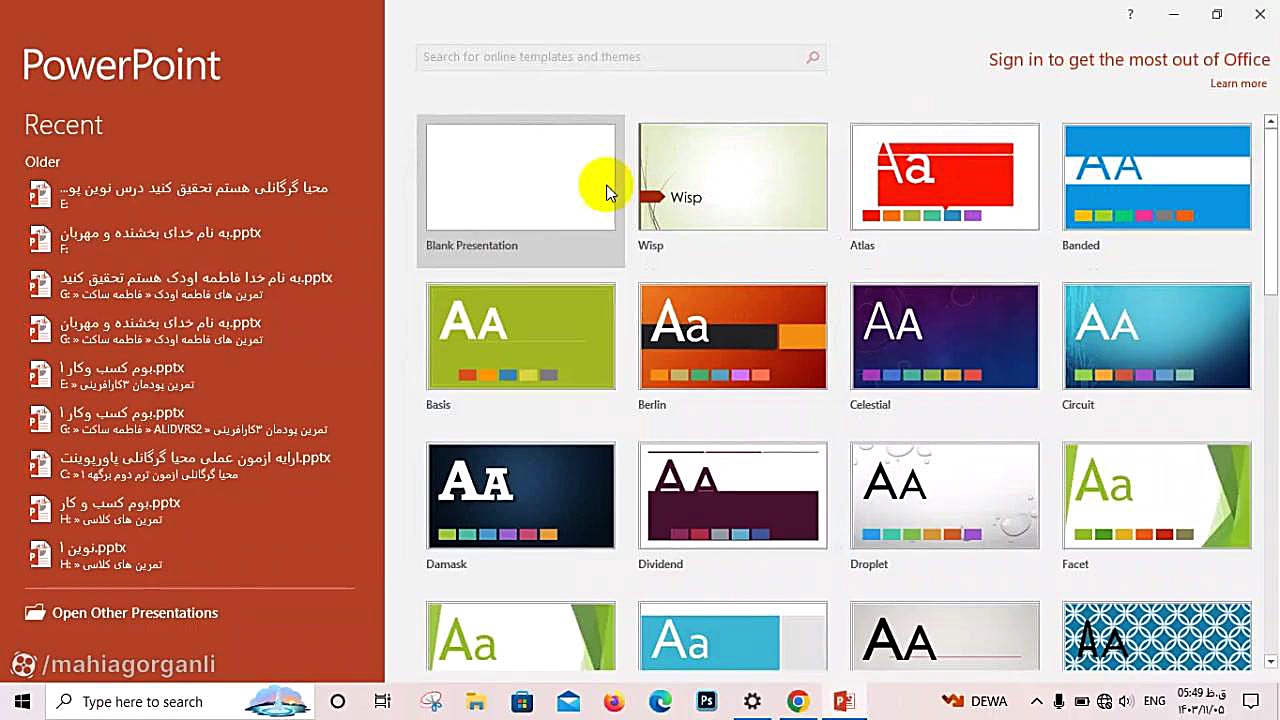Image resolution: width=1280 pixels, height=720 pixels.
Task: Pick the Droplet template
Action: pyautogui.click(x=945, y=496)
